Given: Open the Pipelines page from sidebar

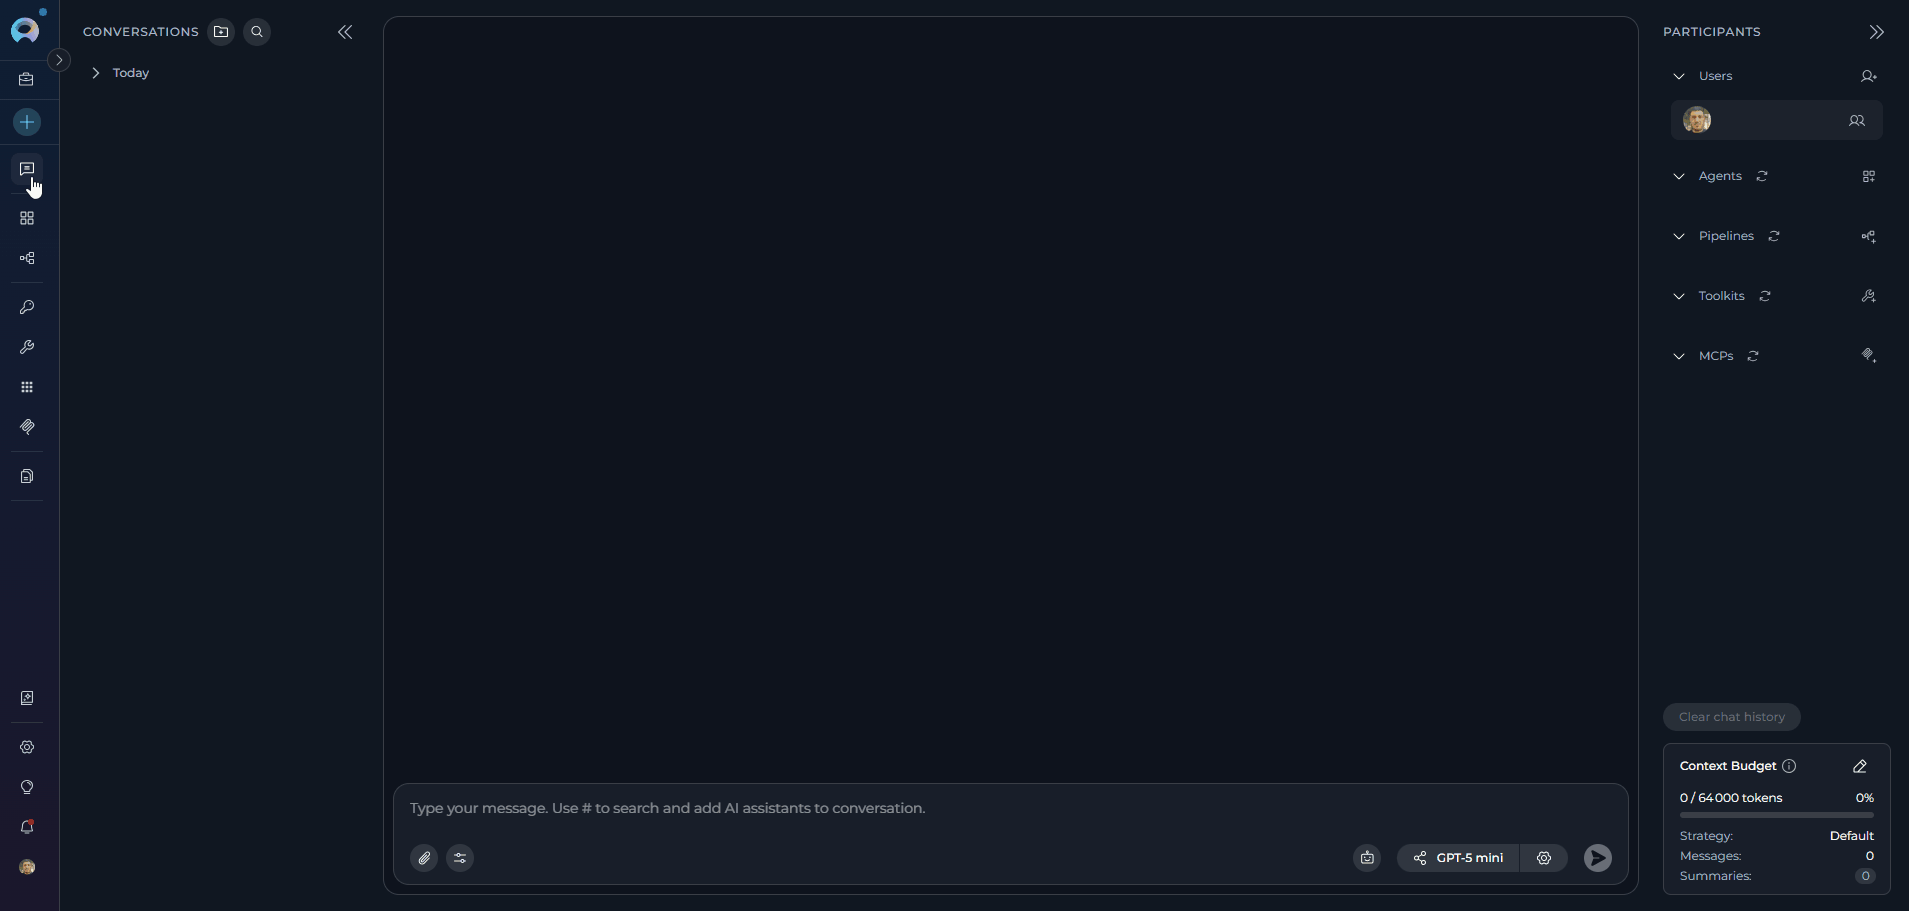Looking at the screenshot, I should (x=27, y=258).
